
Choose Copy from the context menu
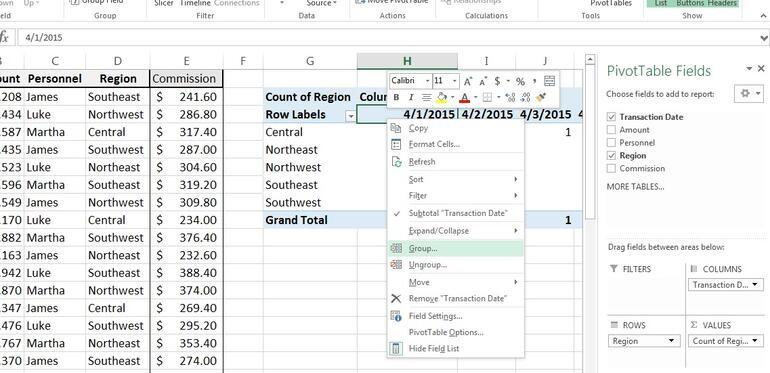(455, 128)
